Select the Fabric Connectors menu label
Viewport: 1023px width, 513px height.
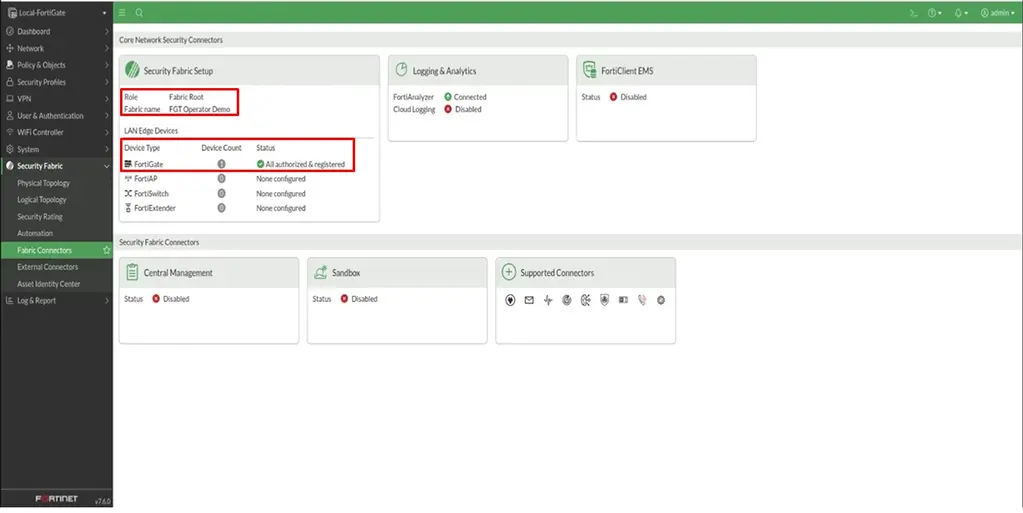(44, 250)
